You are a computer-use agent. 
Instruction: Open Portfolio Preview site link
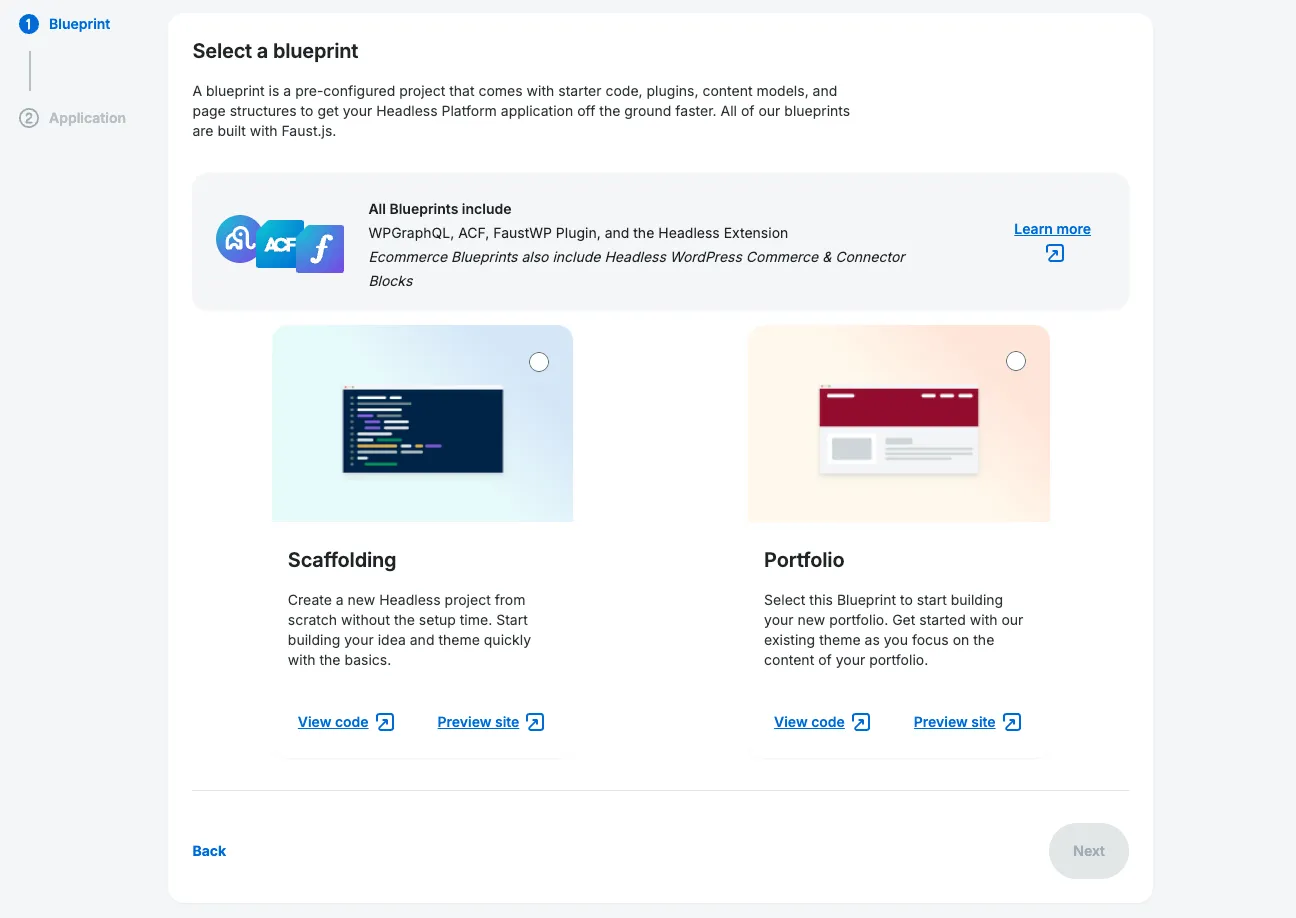[954, 722]
